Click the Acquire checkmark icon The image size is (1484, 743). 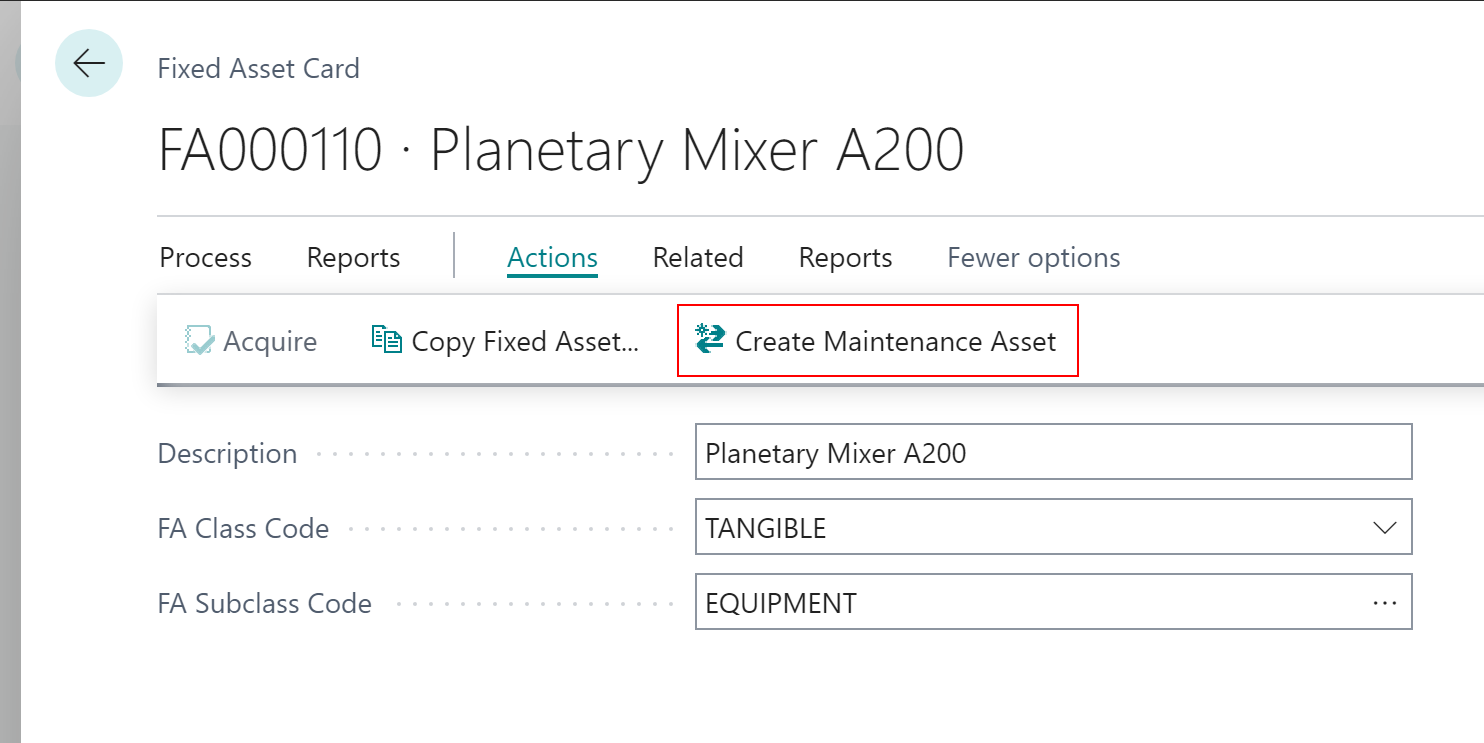pyautogui.click(x=200, y=341)
